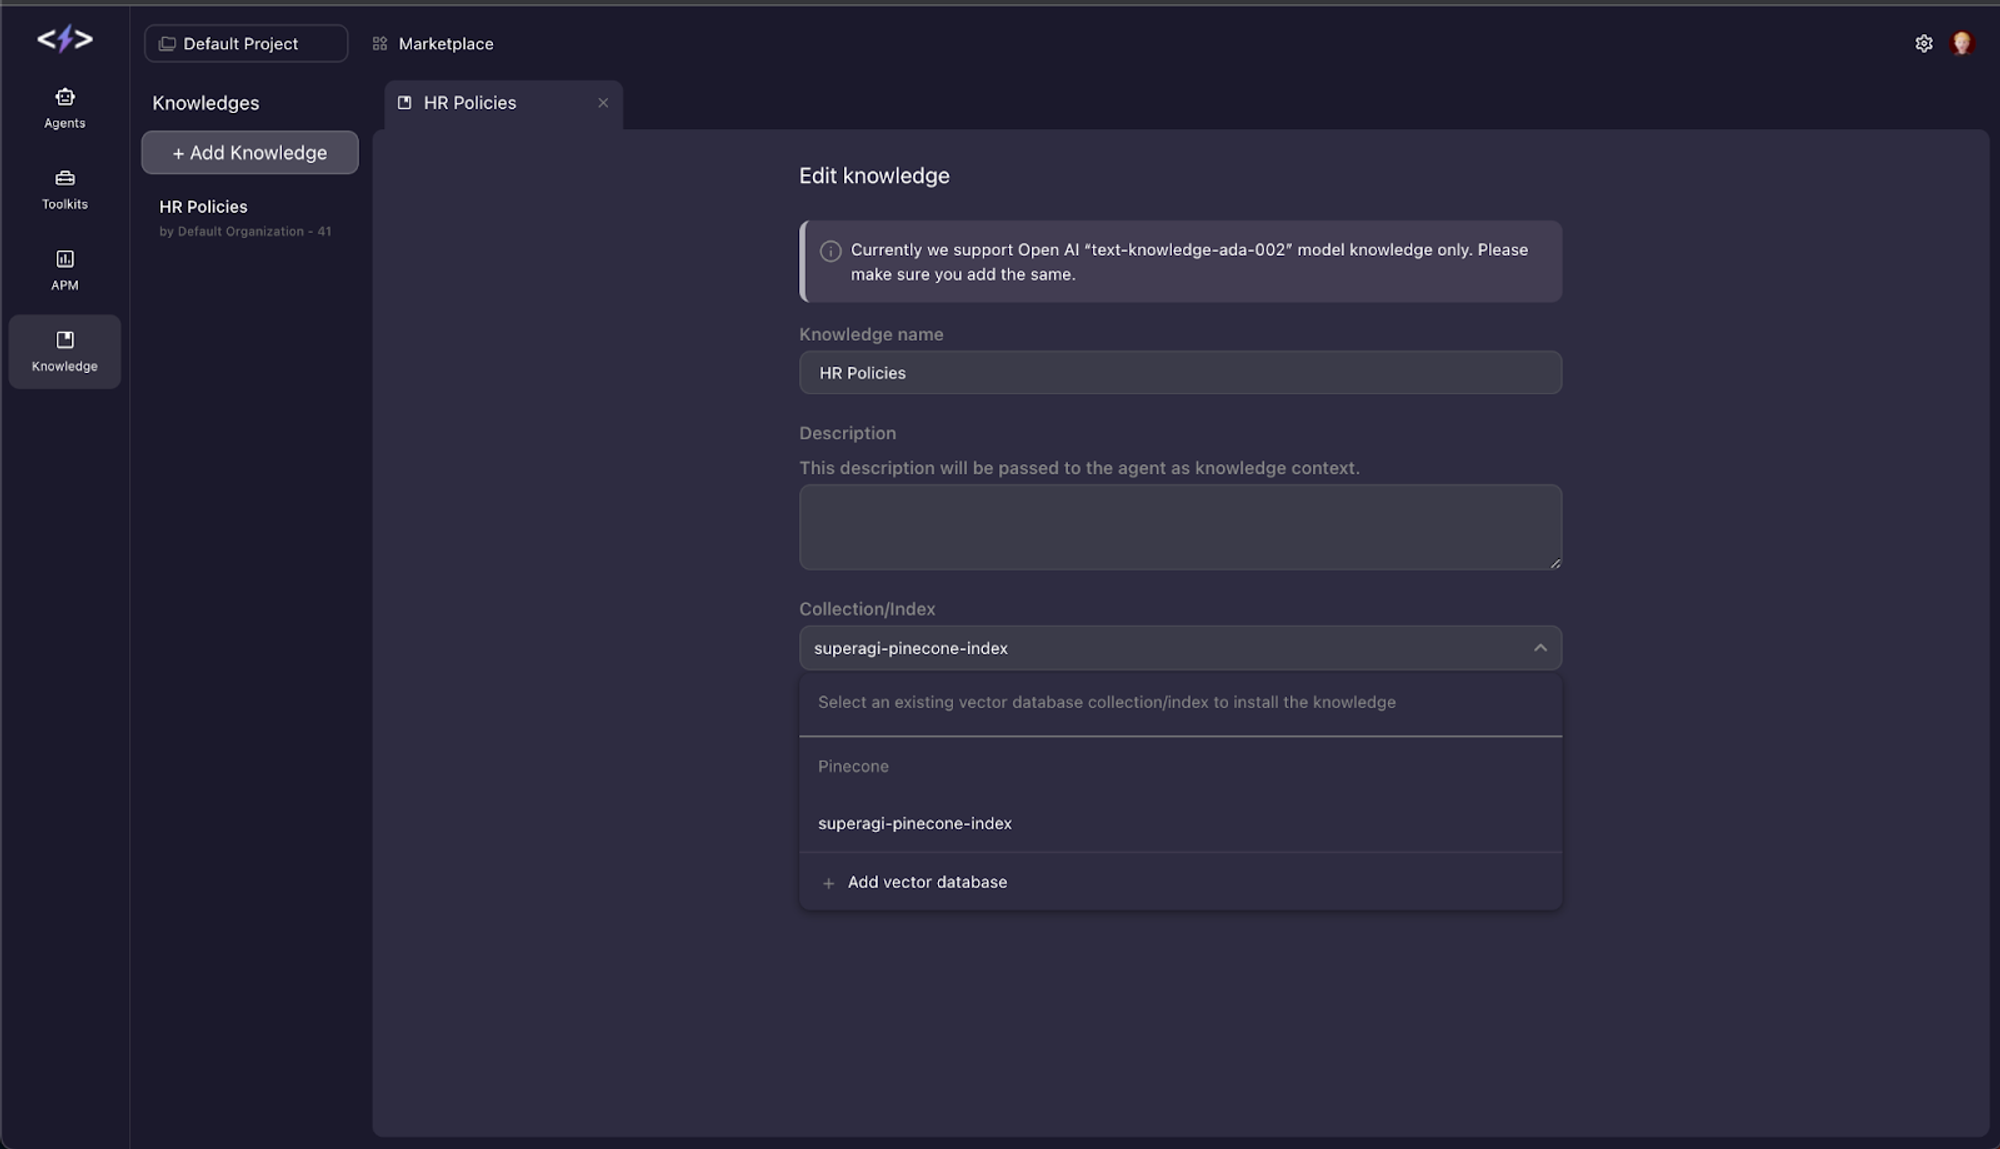Click the Description text area

(1179, 526)
